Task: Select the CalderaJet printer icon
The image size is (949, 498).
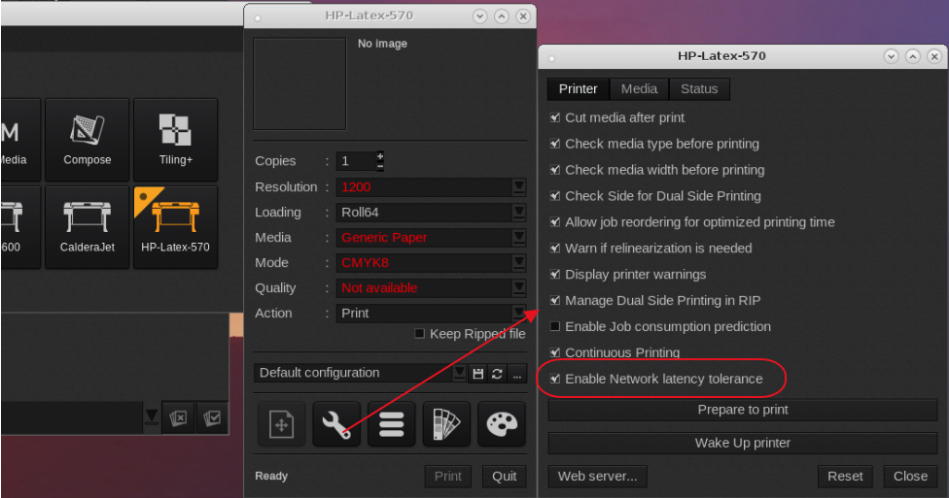Action: [x=87, y=226]
